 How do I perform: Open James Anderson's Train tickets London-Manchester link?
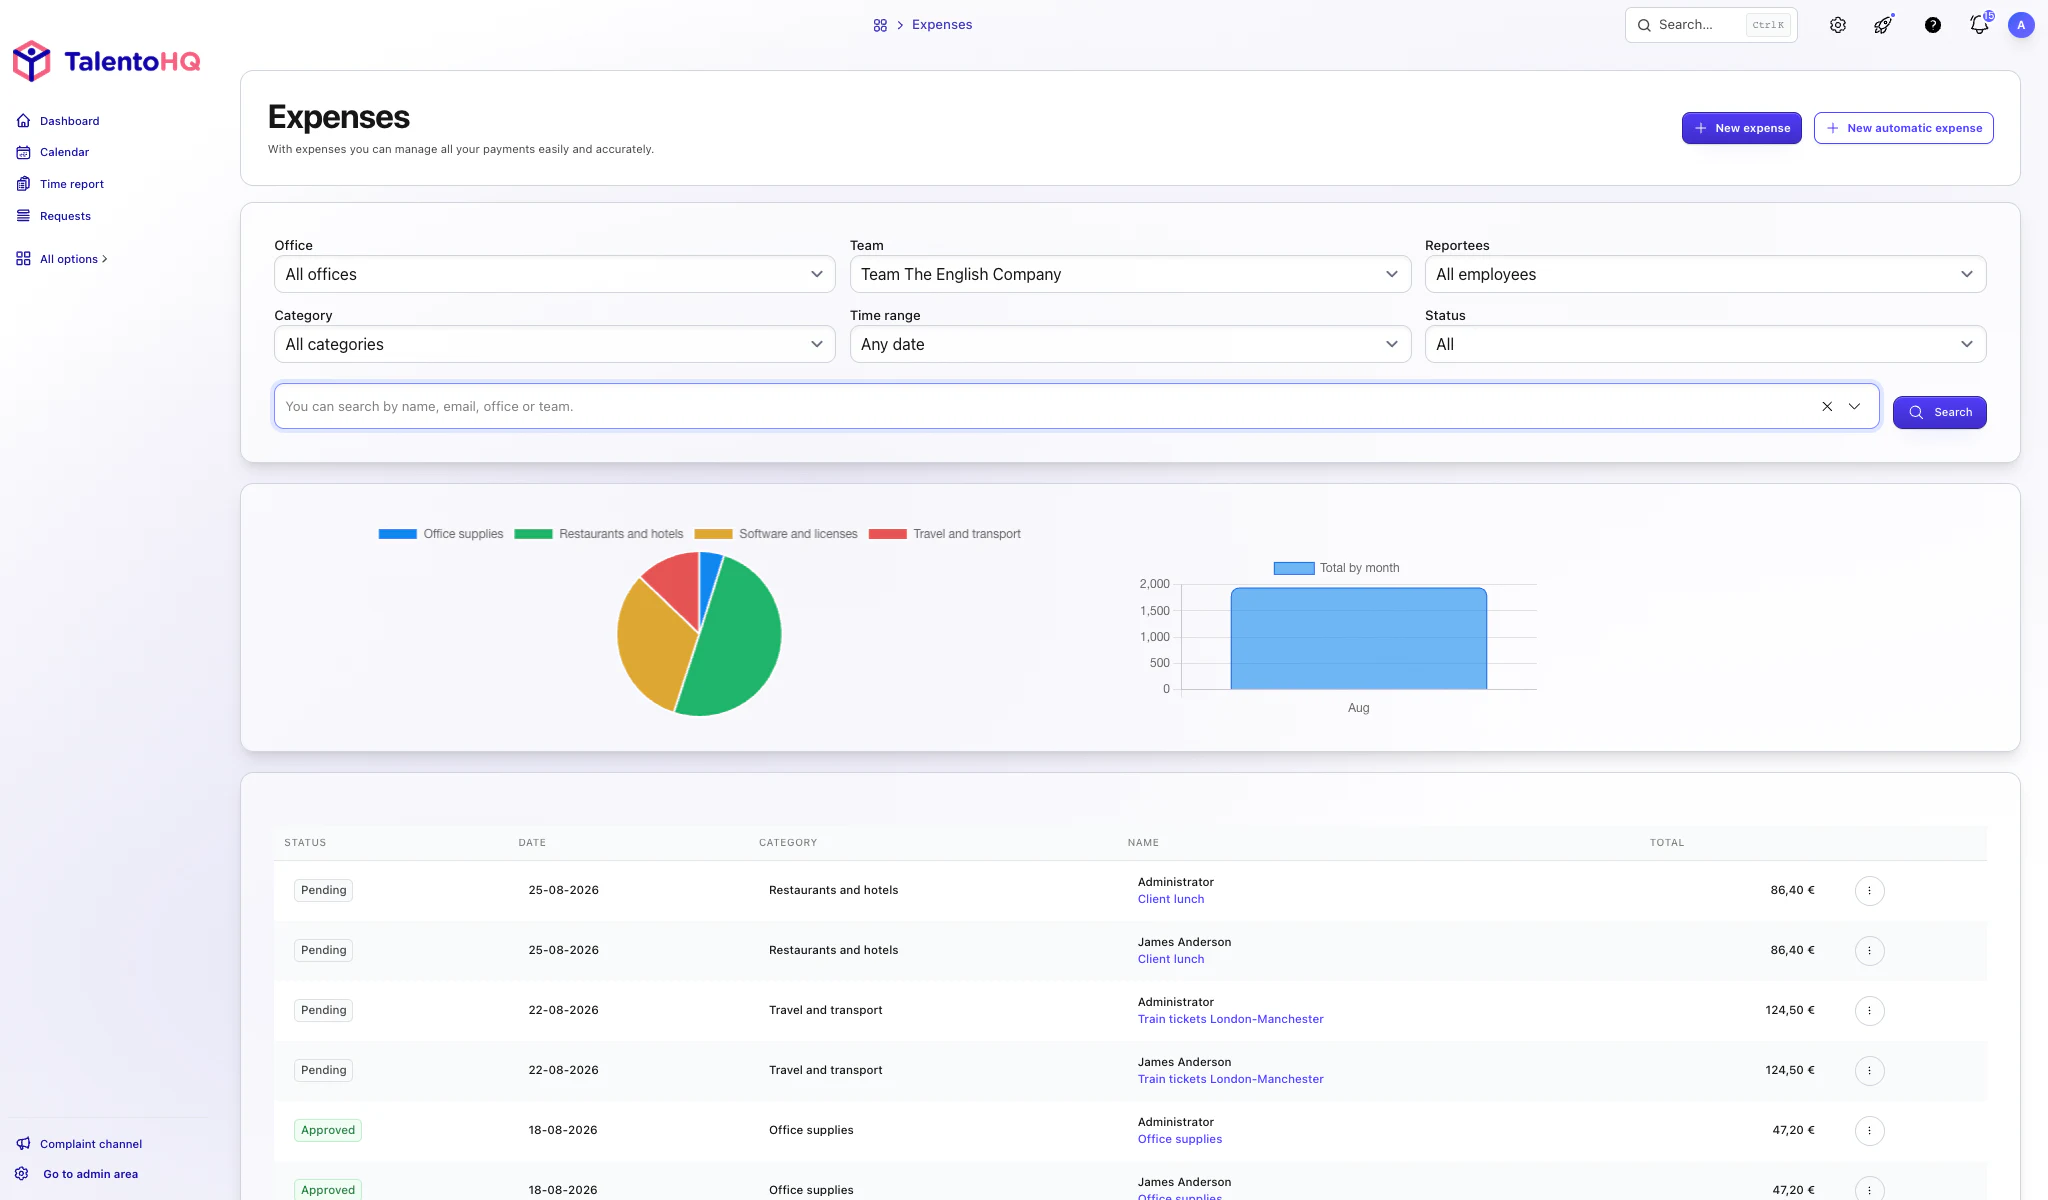[1231, 1079]
